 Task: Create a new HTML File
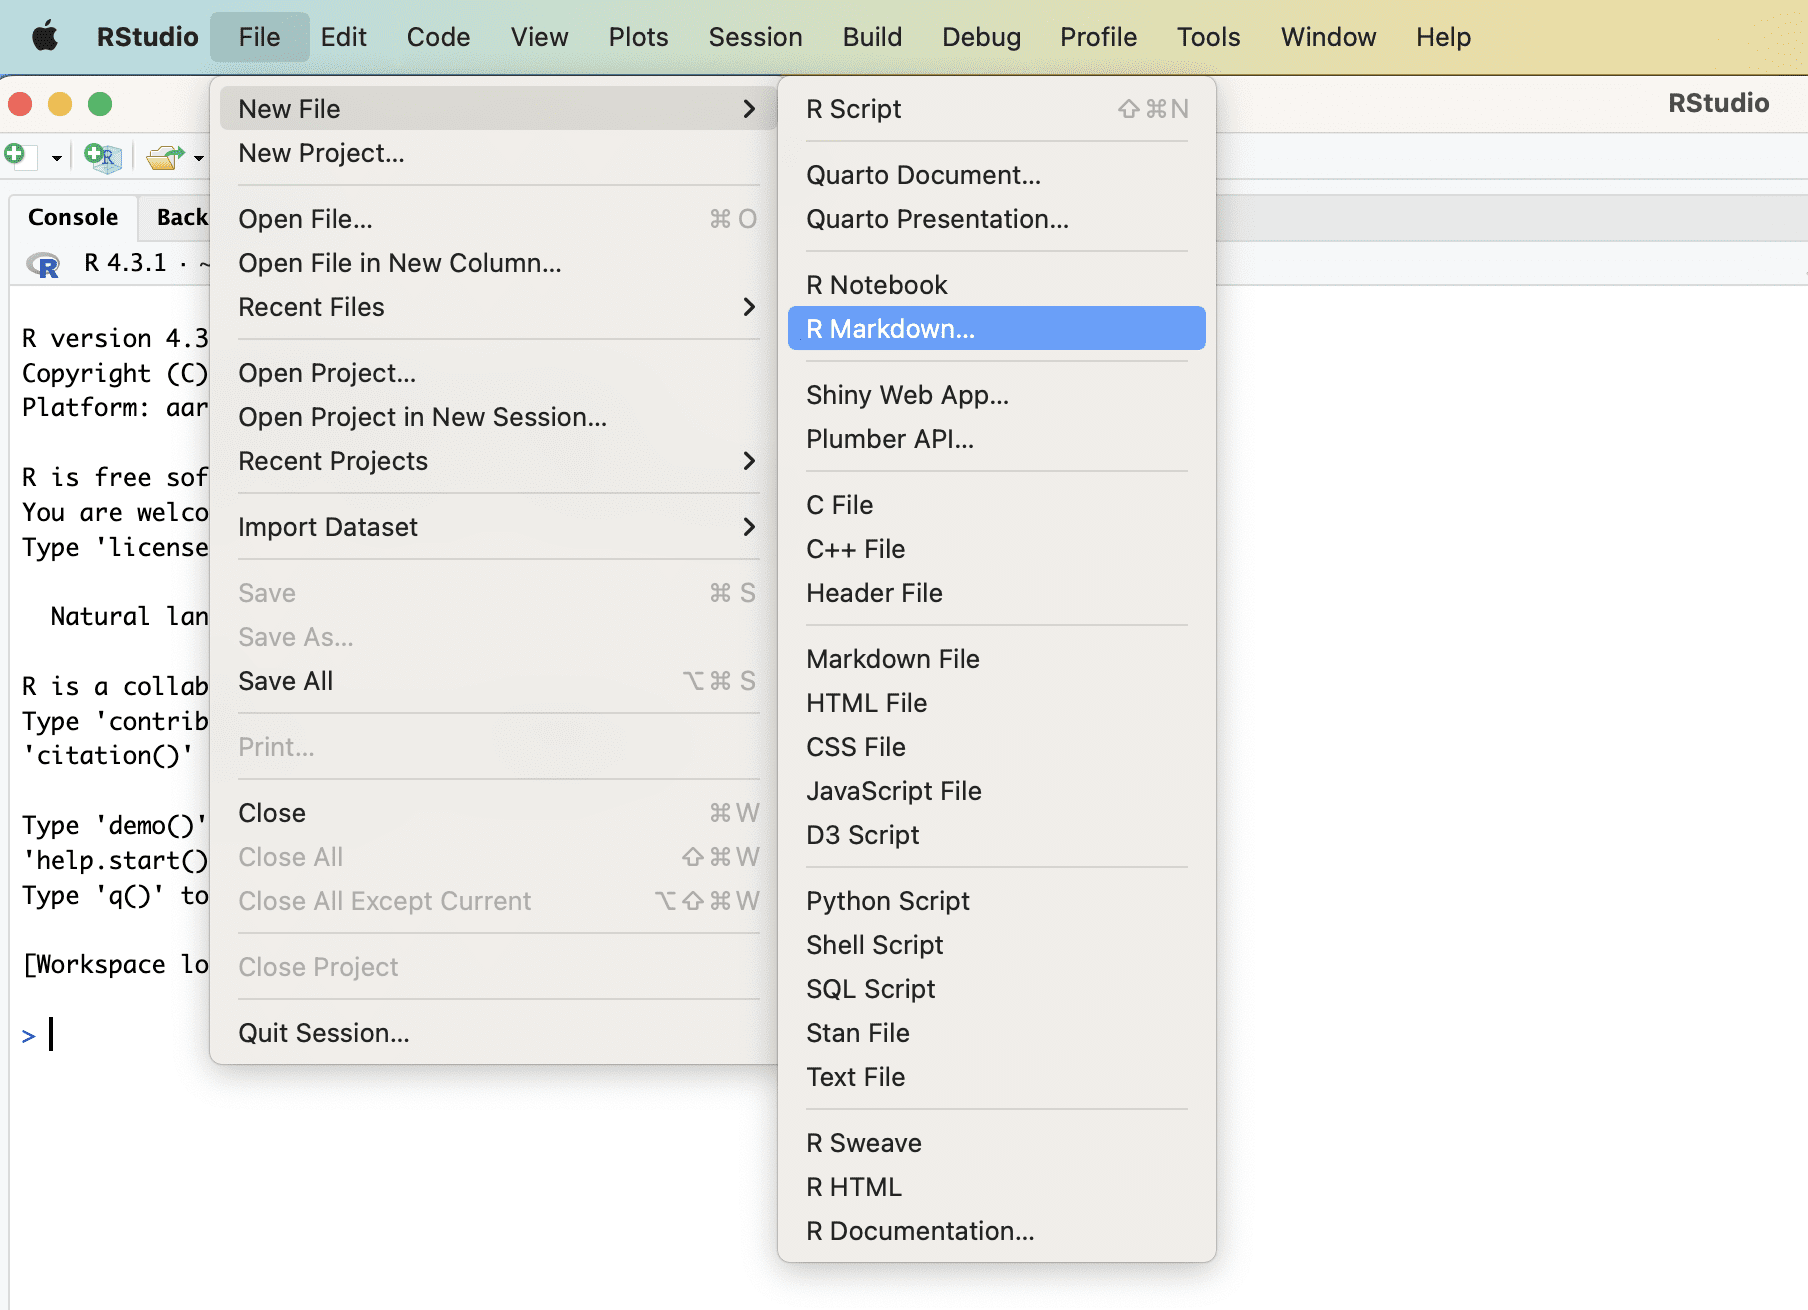coord(997,703)
